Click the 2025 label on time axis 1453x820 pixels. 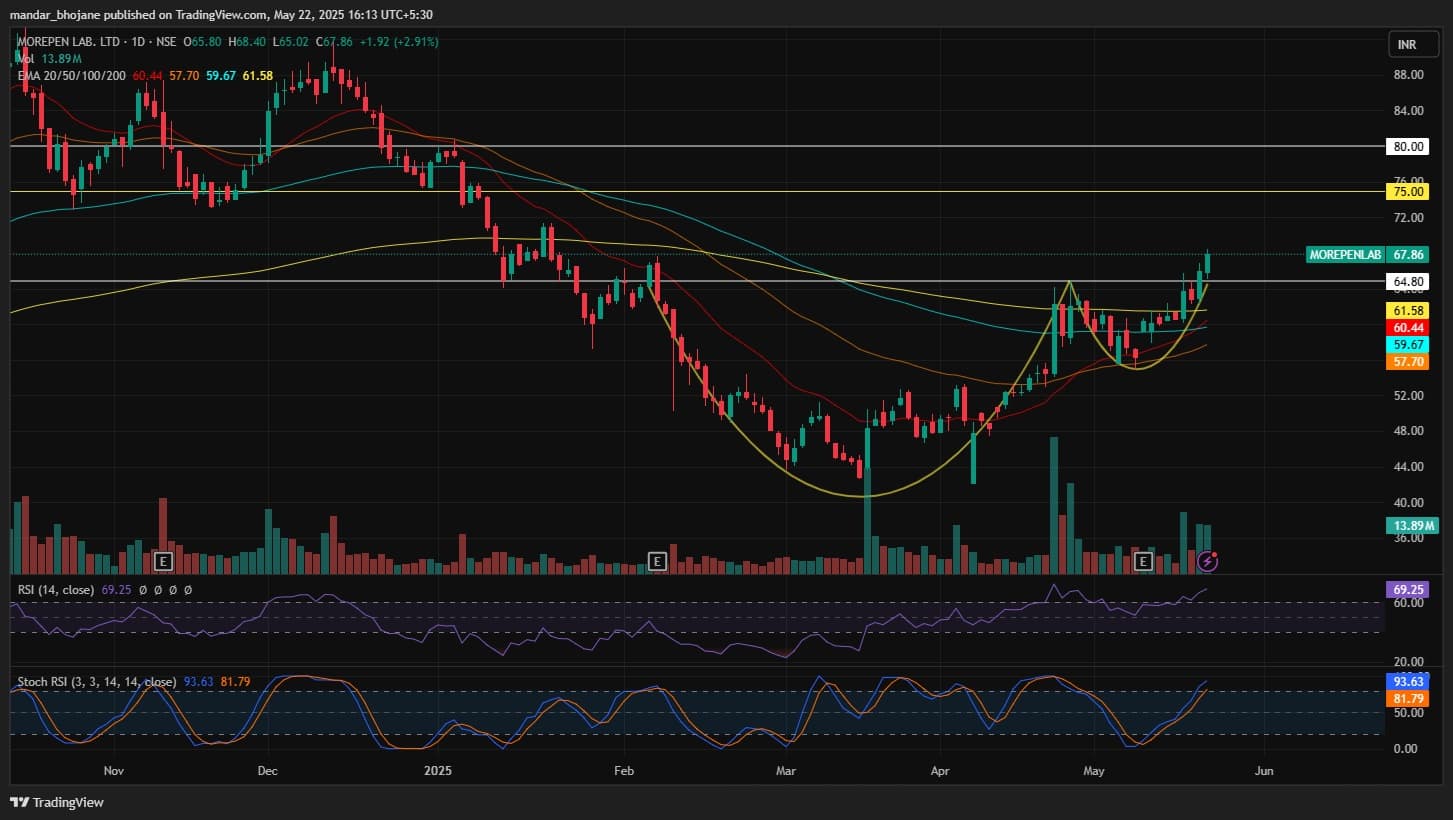click(x=438, y=771)
